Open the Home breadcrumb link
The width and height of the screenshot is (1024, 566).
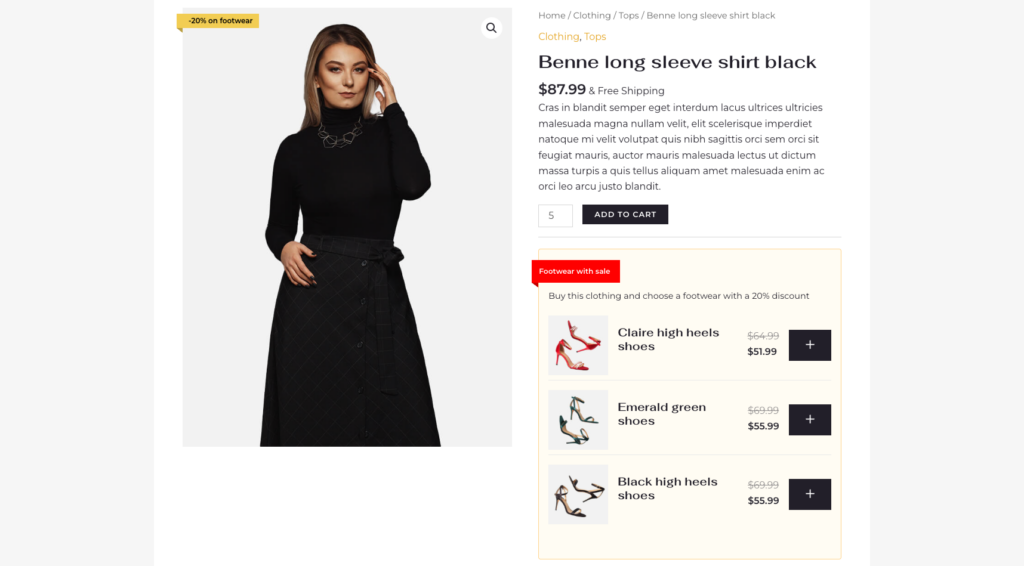coord(551,15)
